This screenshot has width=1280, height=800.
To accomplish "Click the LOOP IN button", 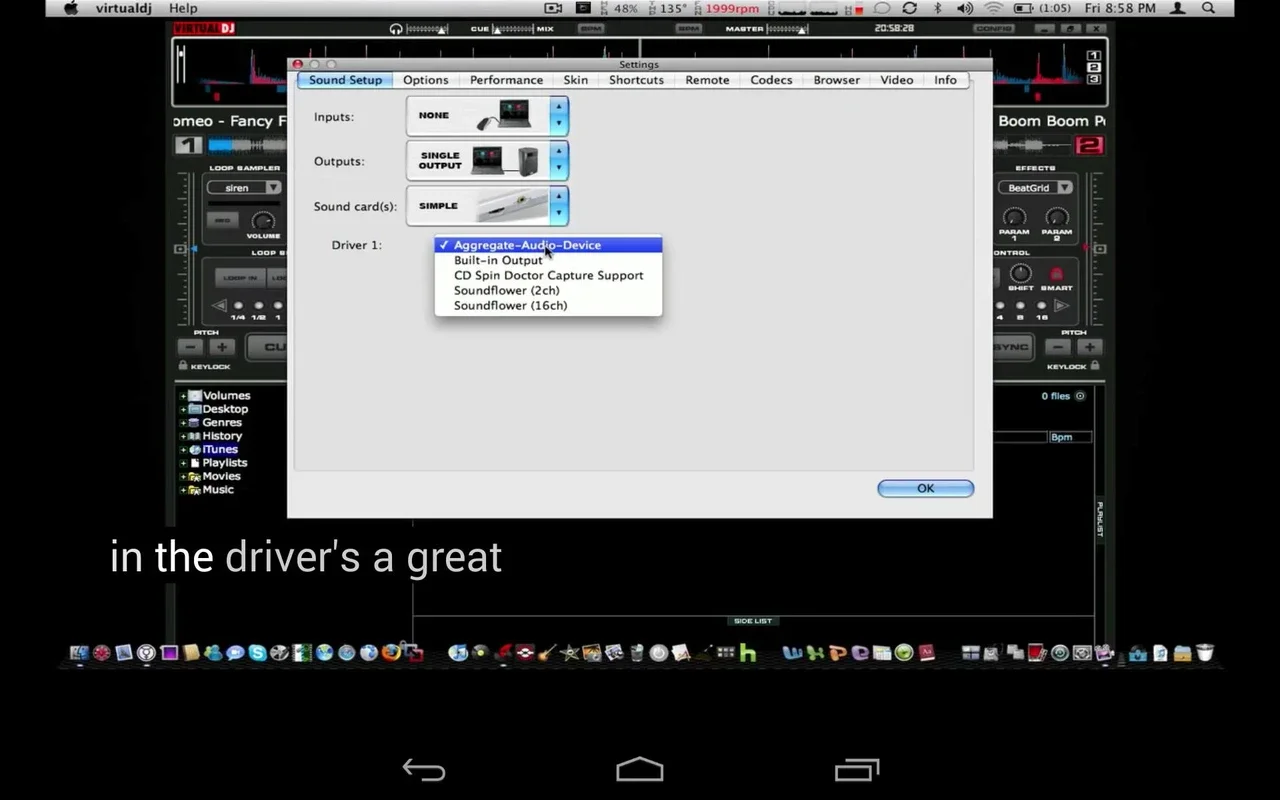I will [x=240, y=277].
